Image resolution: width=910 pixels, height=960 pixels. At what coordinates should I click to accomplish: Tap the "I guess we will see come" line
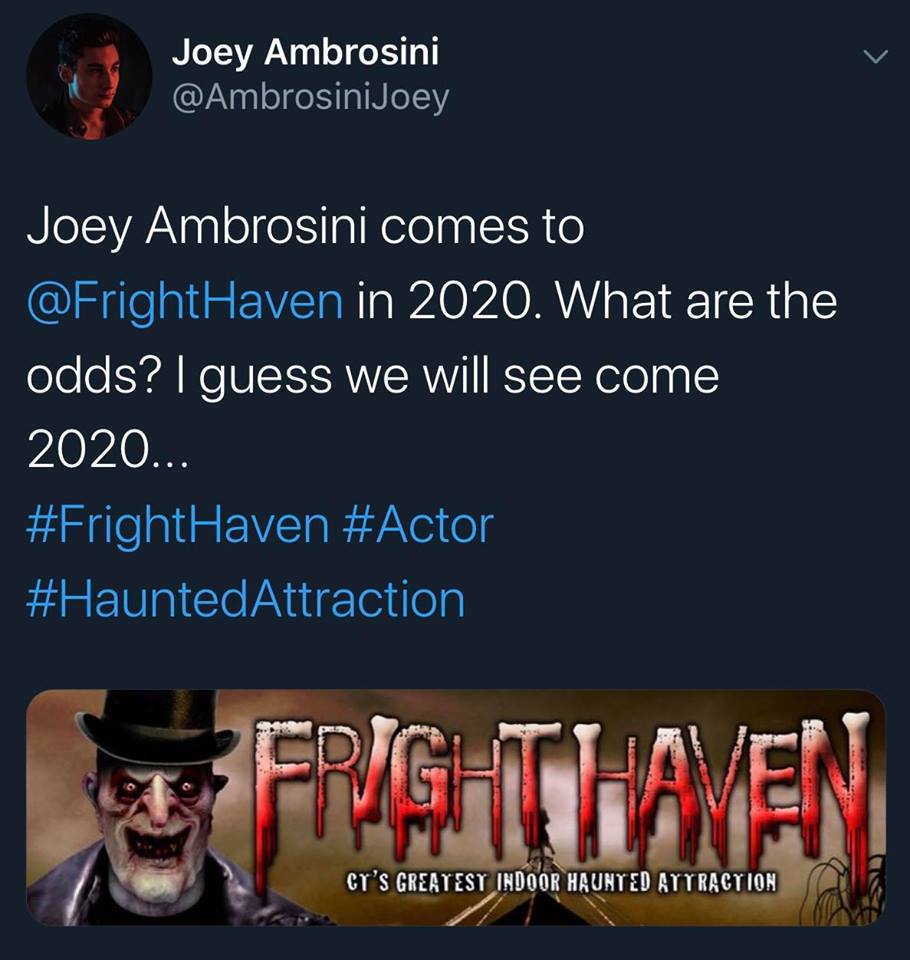coord(447,376)
